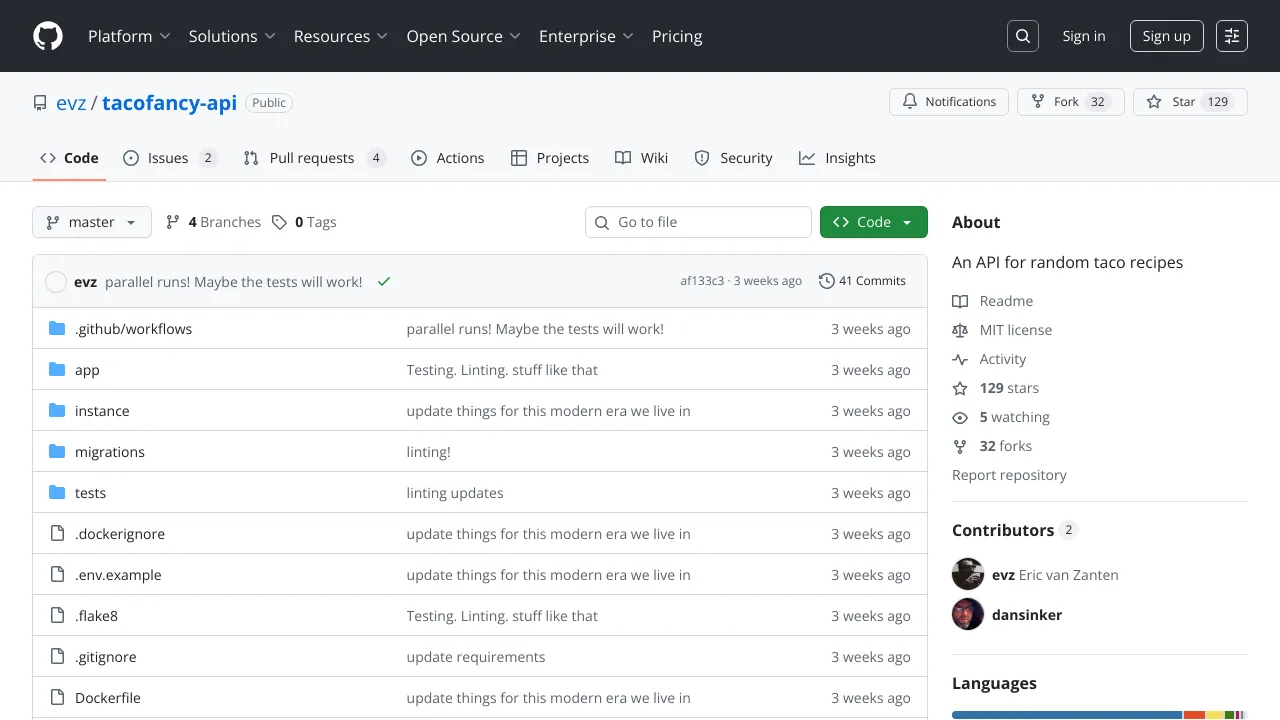Click the repository icon before evz
The image size is (1280, 720).
(x=40, y=103)
